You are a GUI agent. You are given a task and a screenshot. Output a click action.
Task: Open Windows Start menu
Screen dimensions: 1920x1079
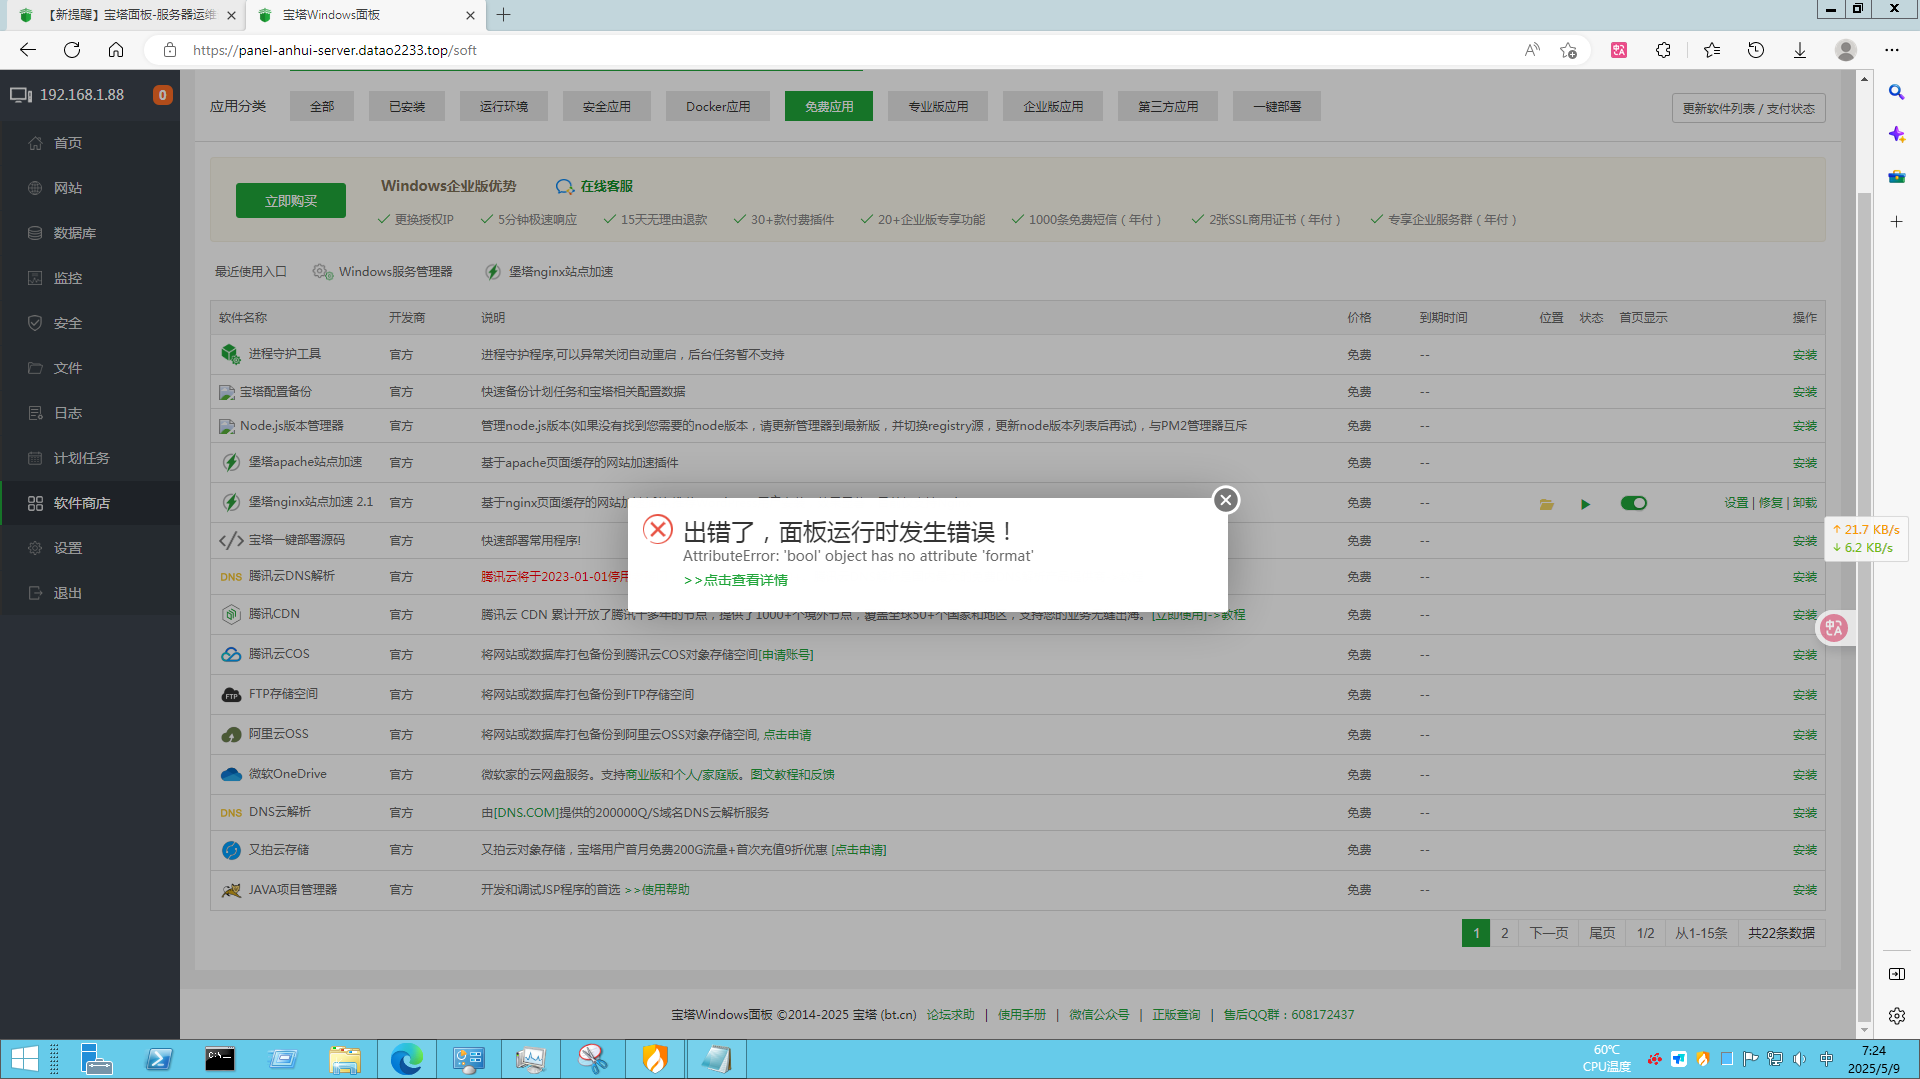[24, 1059]
